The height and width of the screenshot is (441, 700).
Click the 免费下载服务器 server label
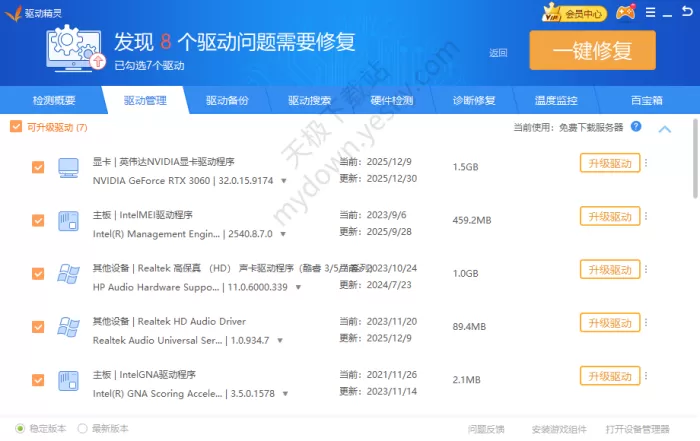point(591,128)
